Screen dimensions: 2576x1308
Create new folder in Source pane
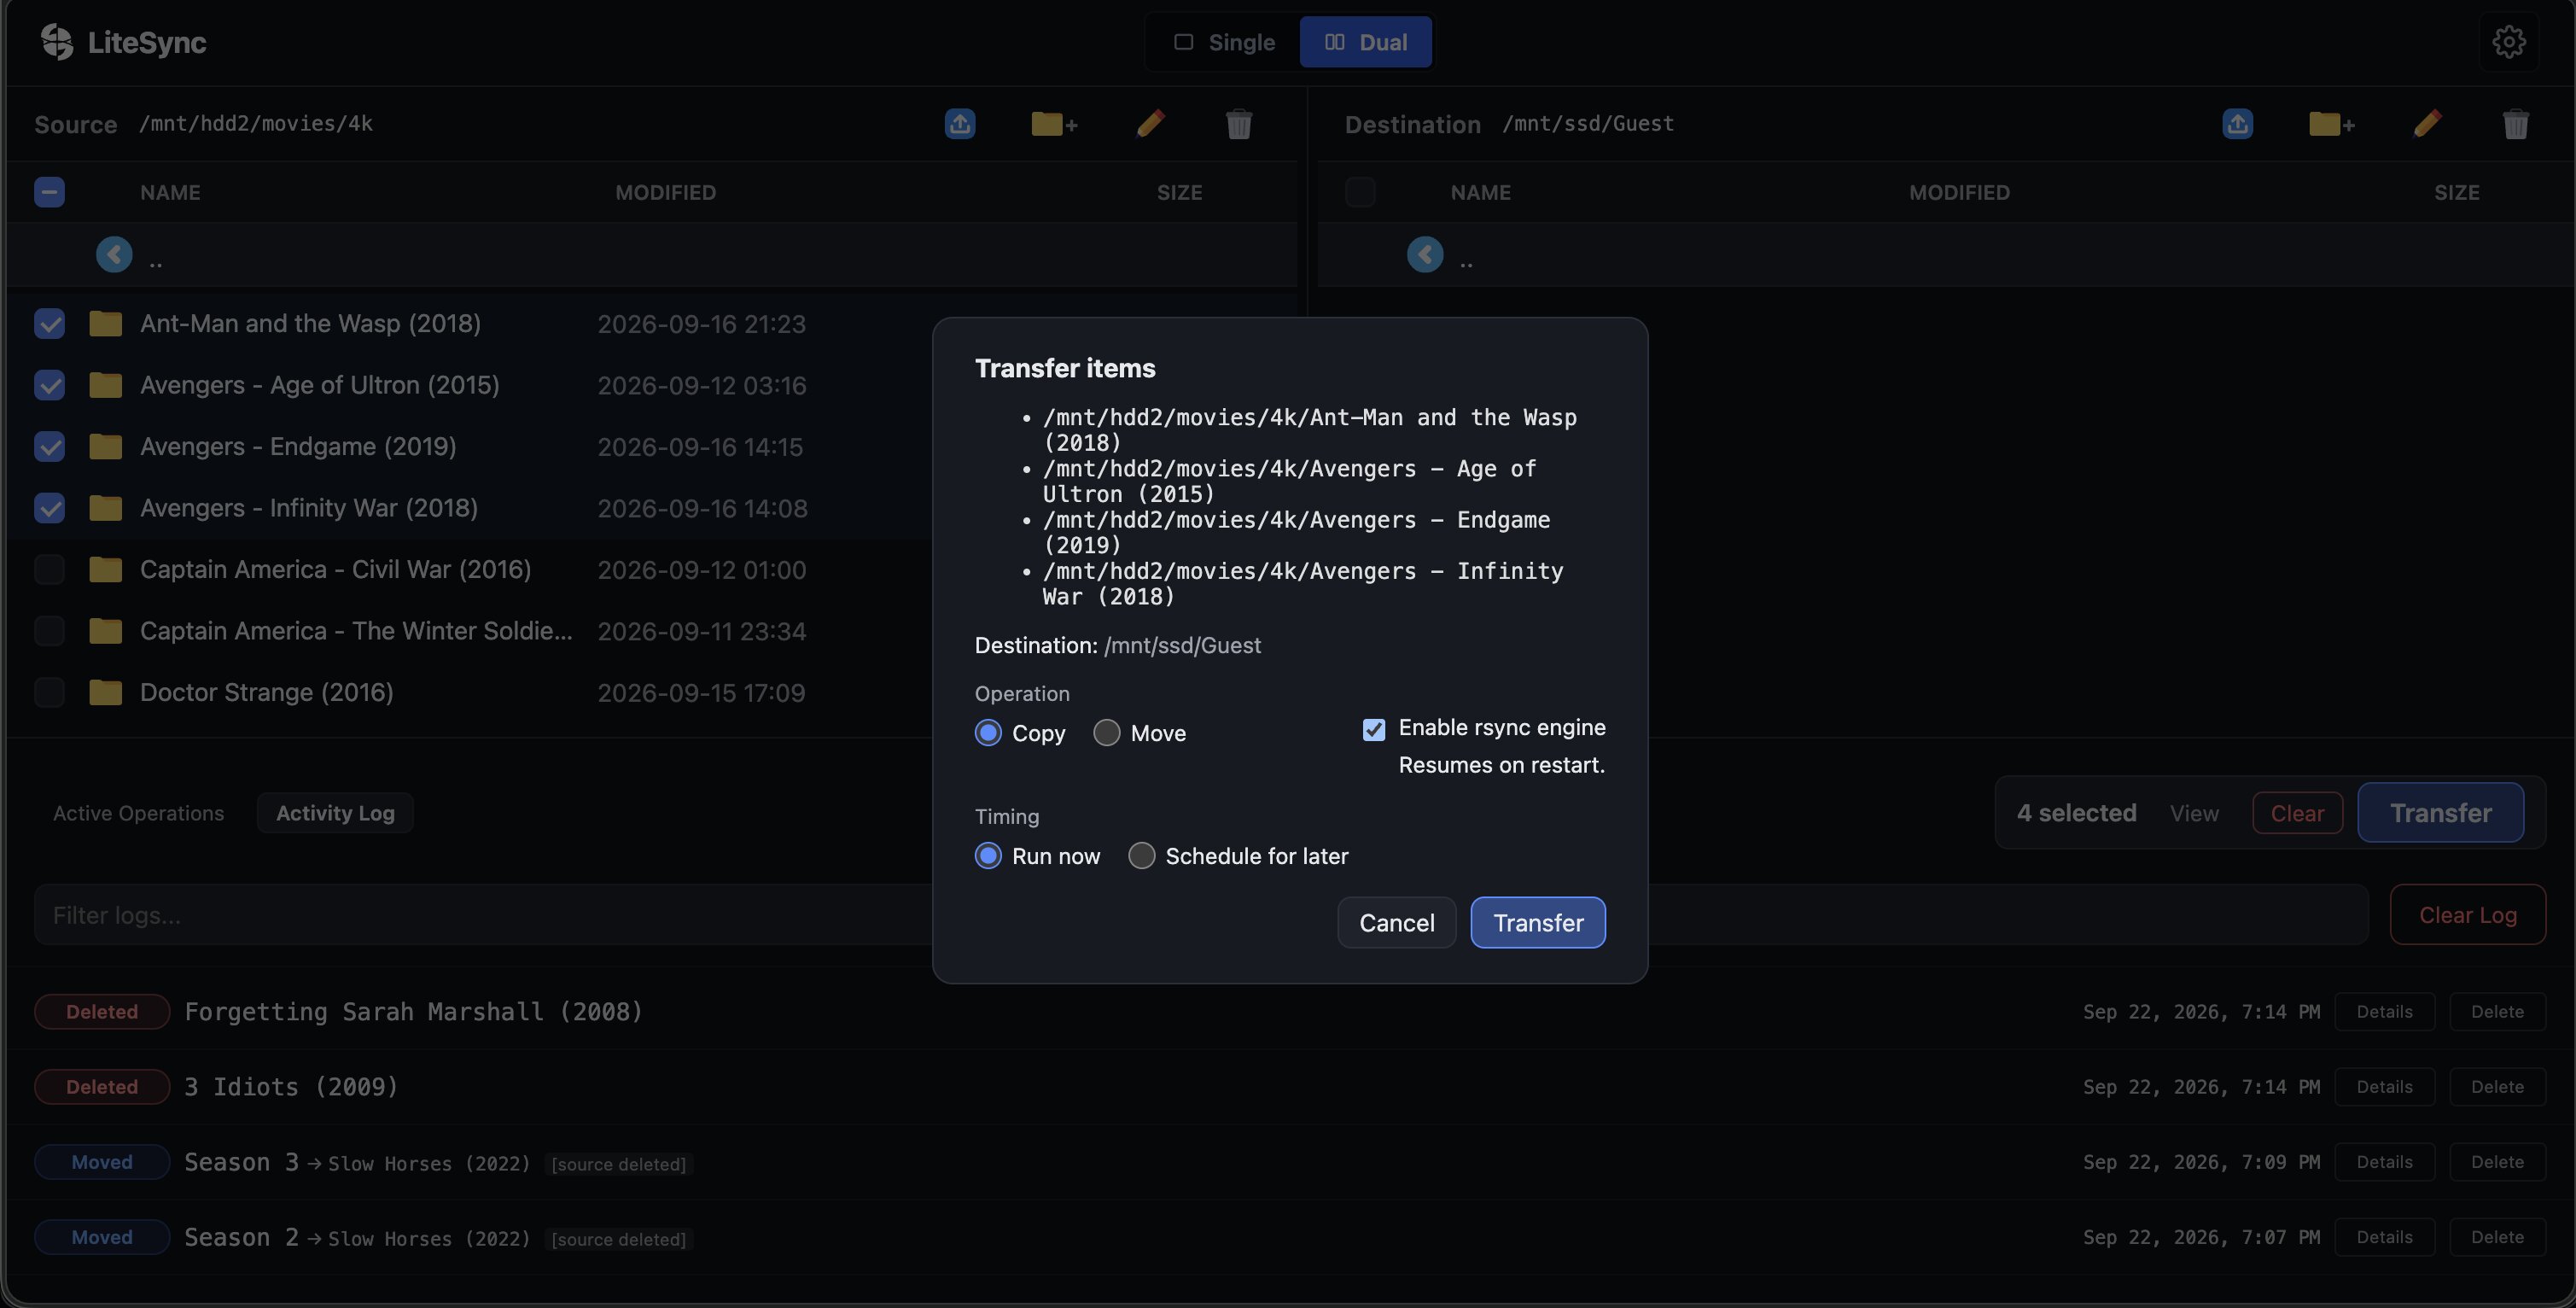pyautogui.click(x=1054, y=124)
